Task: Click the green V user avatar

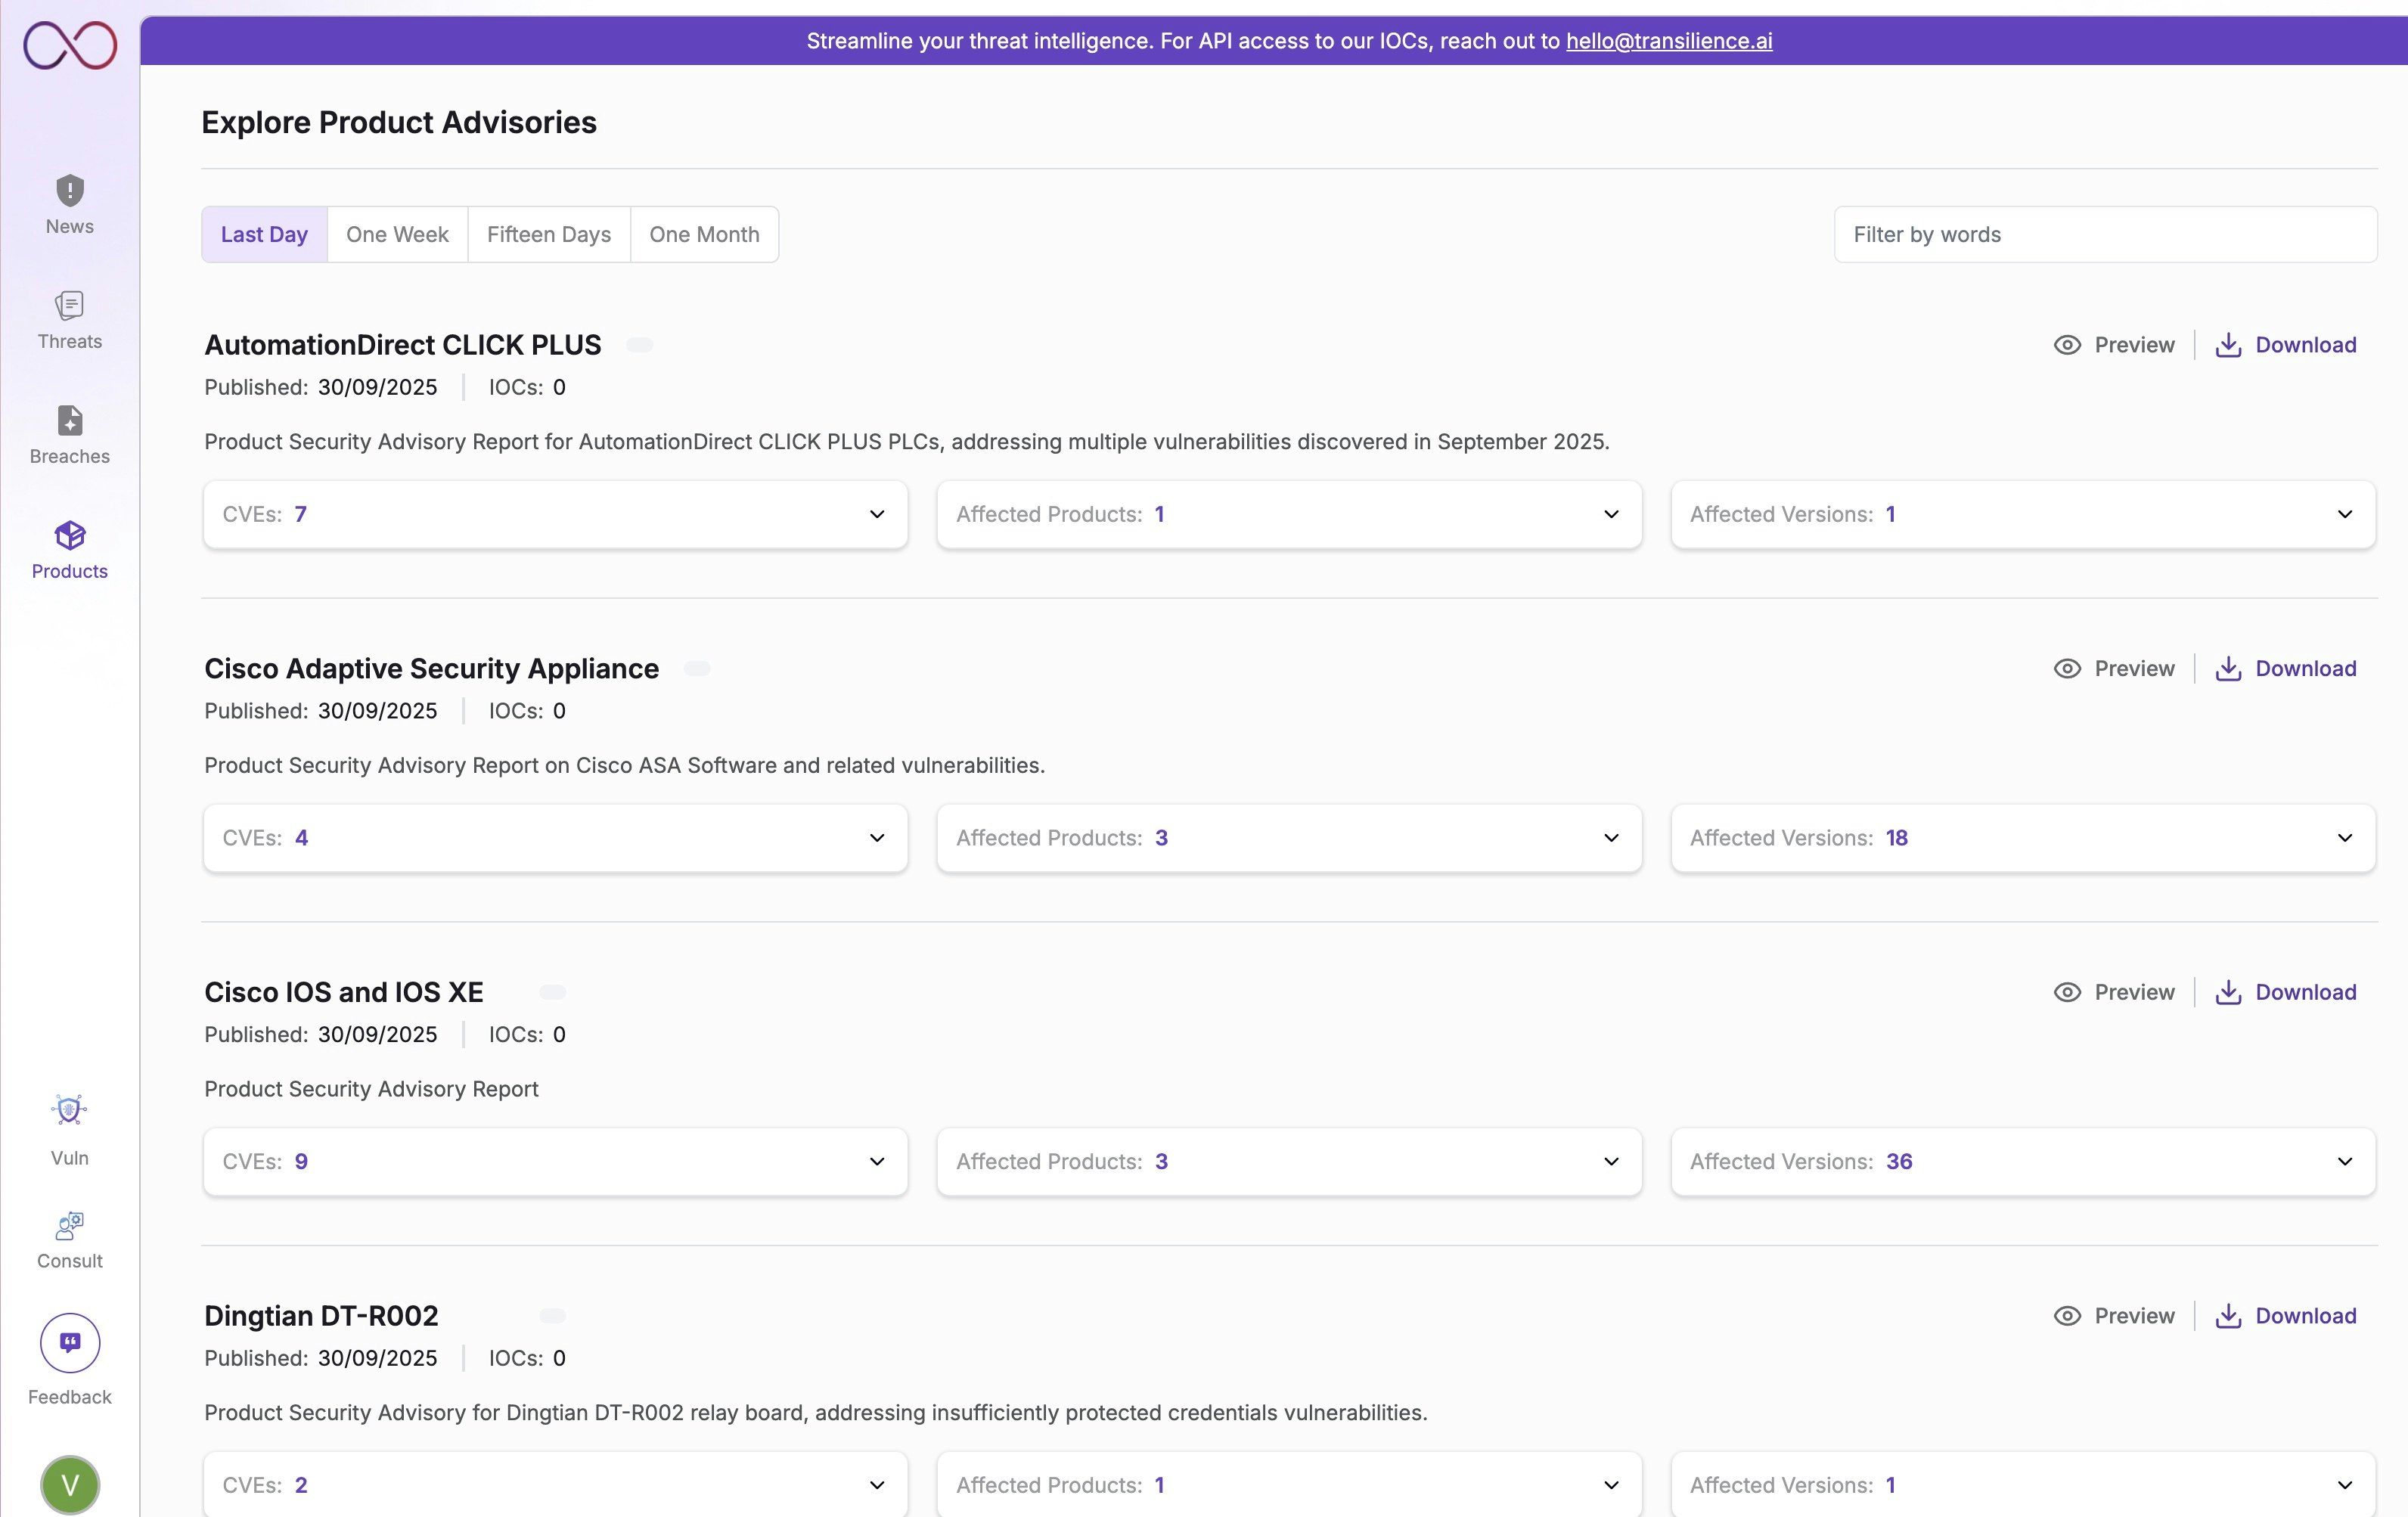Action: (69, 1484)
